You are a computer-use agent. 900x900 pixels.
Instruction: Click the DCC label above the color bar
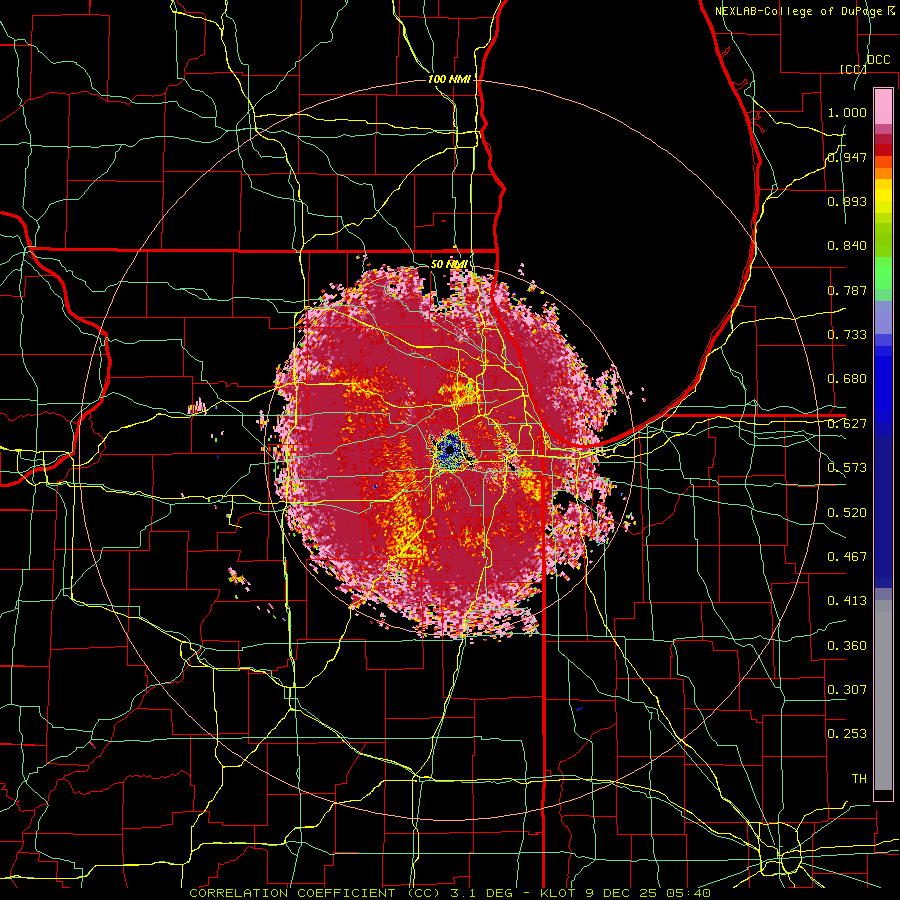878,60
